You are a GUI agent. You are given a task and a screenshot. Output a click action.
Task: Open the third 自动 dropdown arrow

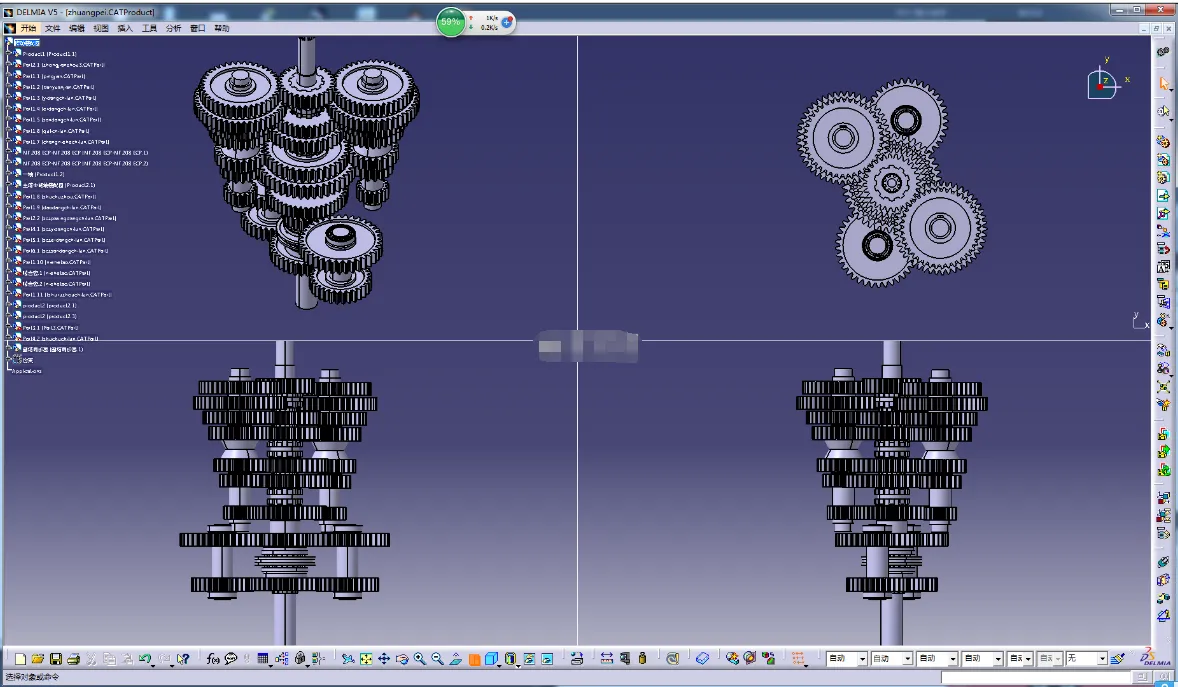953,659
